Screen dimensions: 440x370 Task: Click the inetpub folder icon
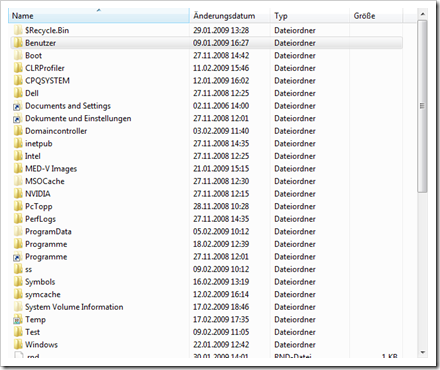click(18, 143)
